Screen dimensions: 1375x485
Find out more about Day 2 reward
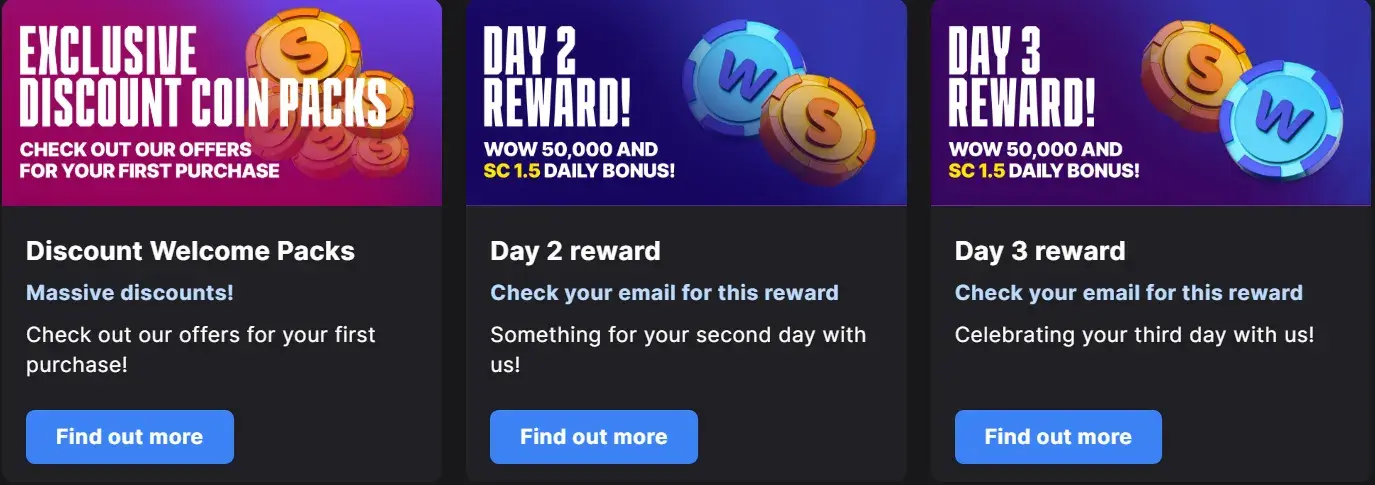594,437
